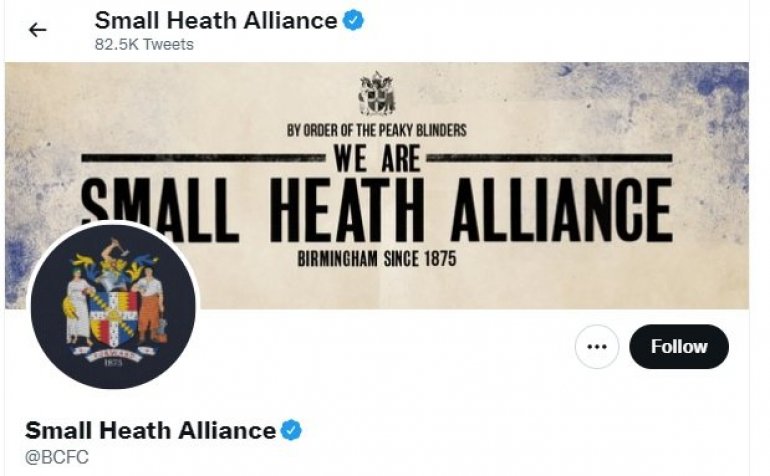770x476 pixels.
Task: Go back using the left arrow
Action: (x=37, y=30)
